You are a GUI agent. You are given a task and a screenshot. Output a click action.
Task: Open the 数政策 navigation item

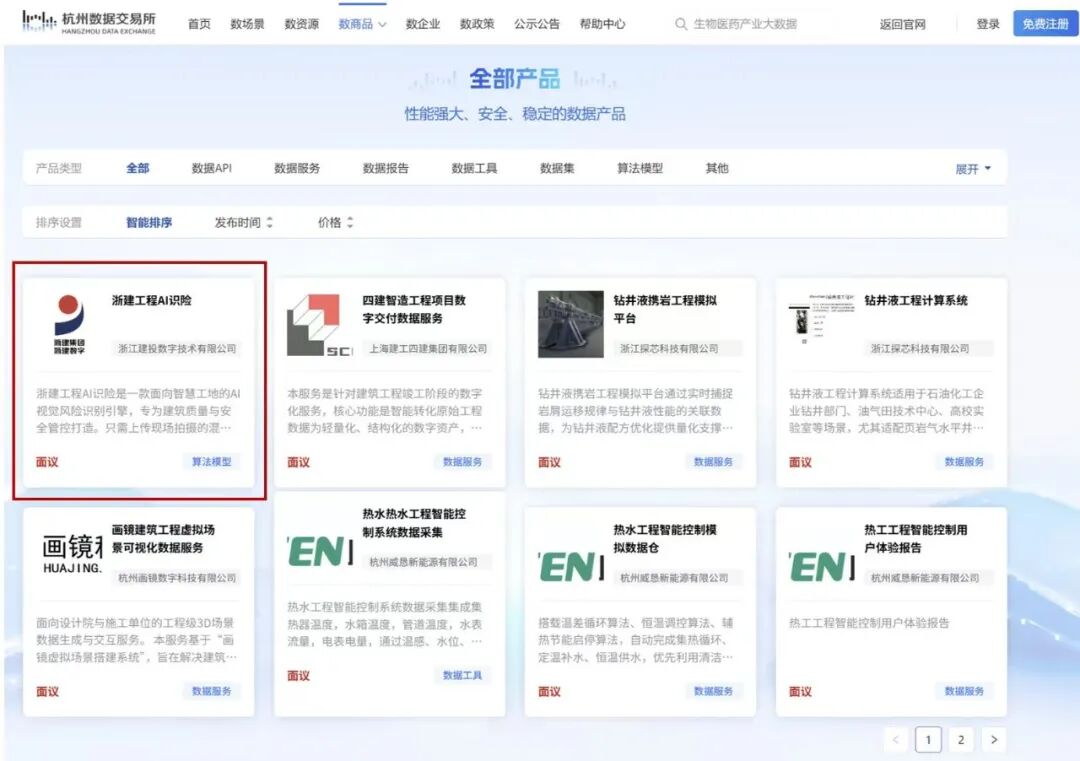477,24
